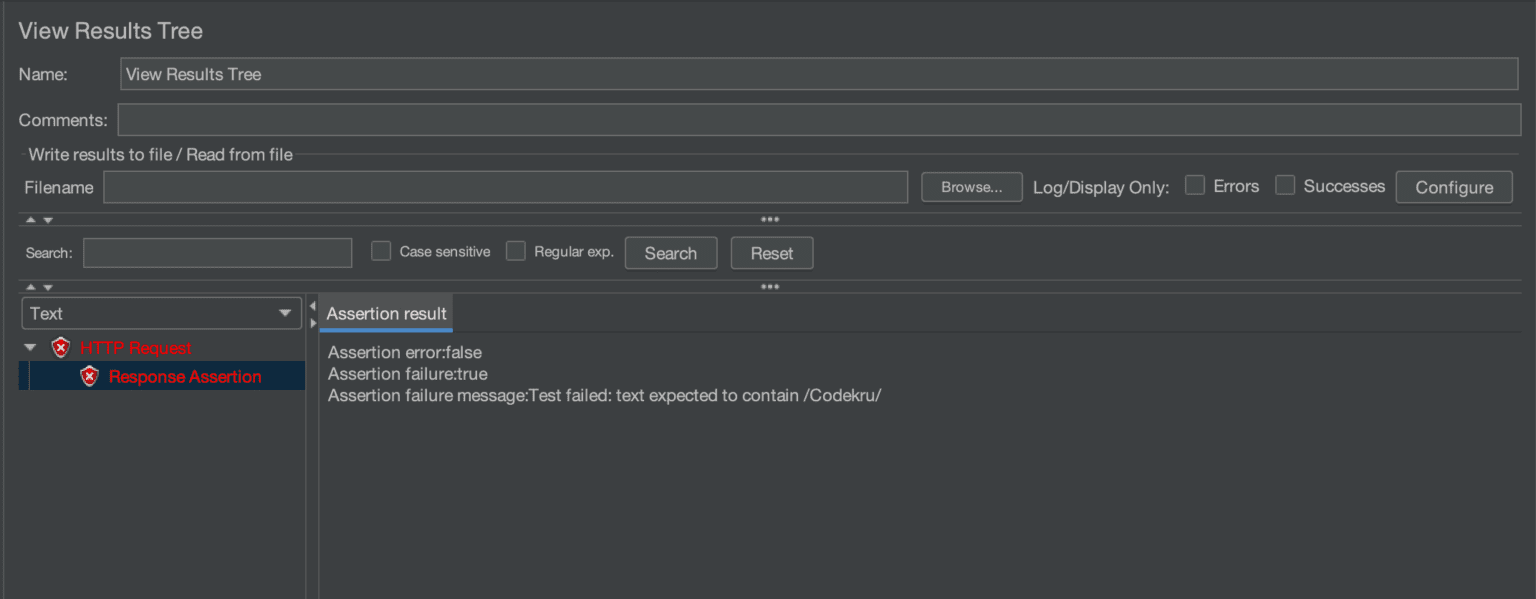Focus the Filename input field
1536x599 pixels.
pos(505,187)
